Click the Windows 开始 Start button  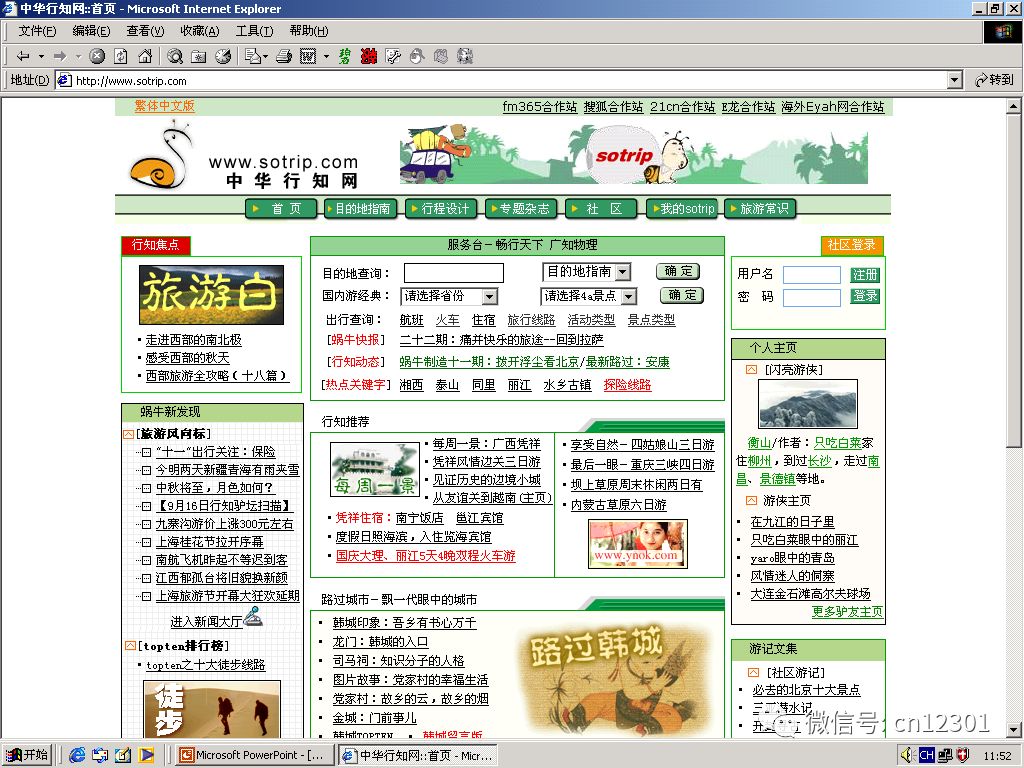coord(27,755)
